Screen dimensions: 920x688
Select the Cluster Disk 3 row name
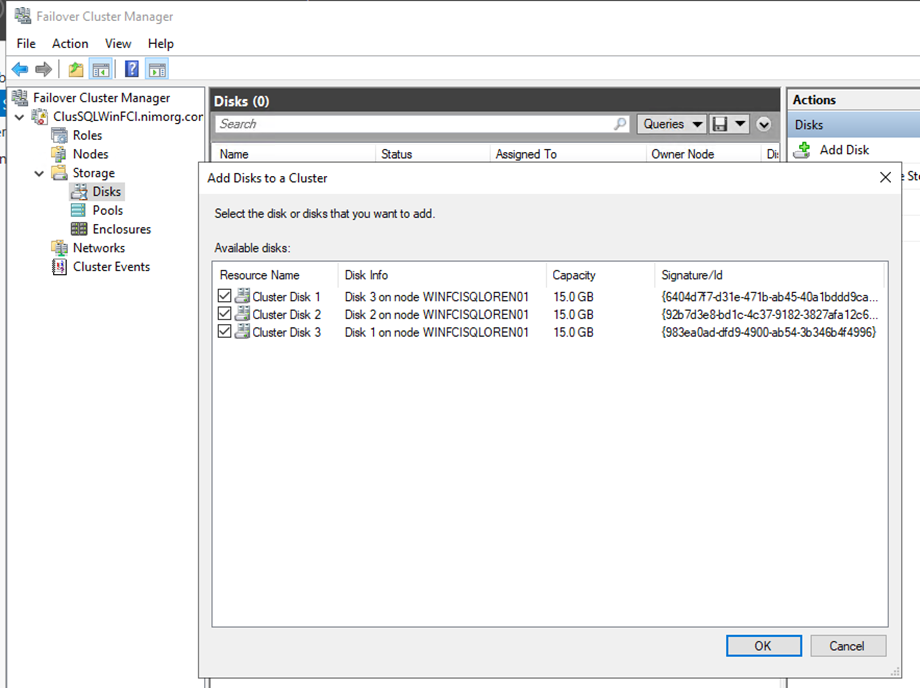tap(286, 332)
